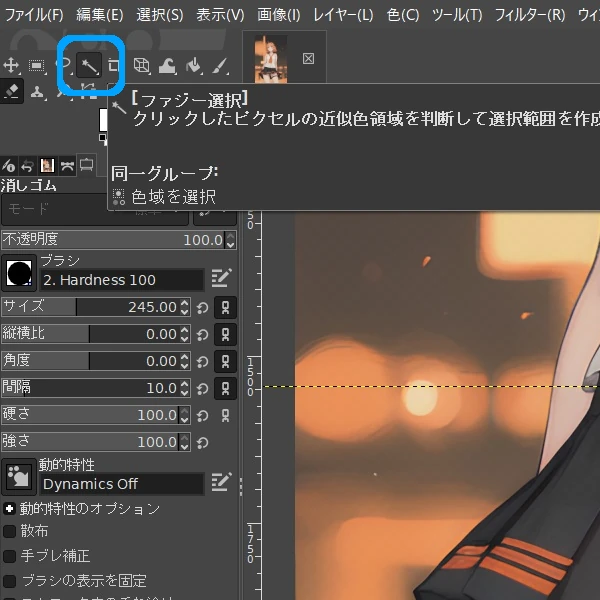Decrease 硬さ with its down arrow
Image resolution: width=600 pixels, height=600 pixels.
(185, 420)
